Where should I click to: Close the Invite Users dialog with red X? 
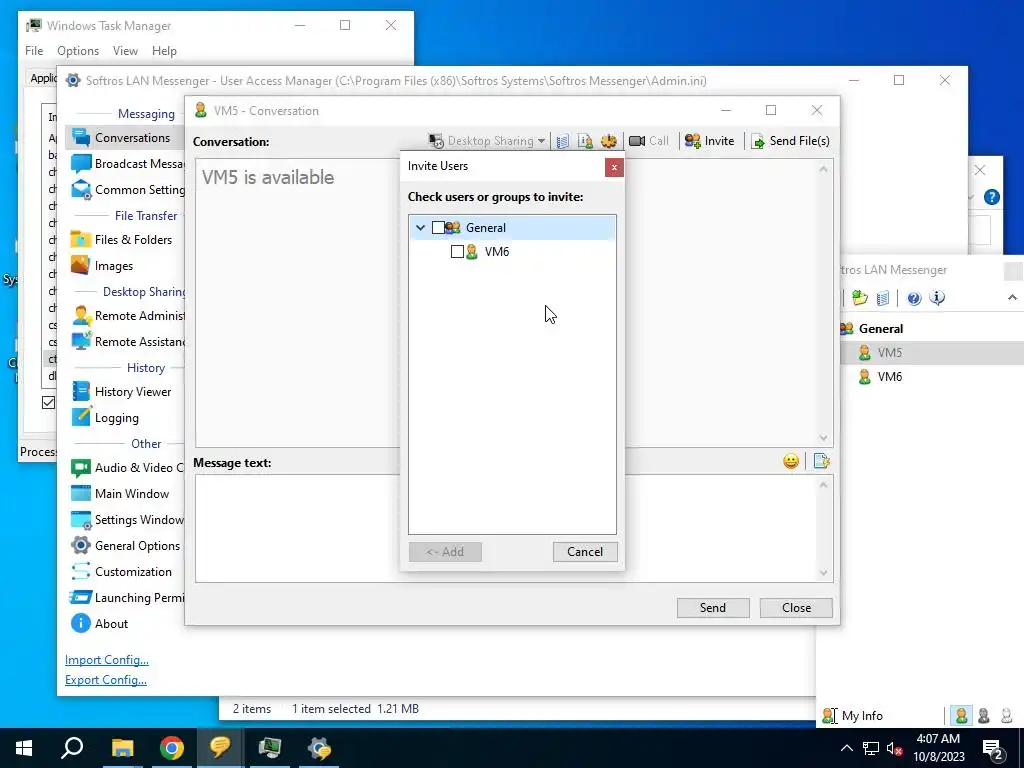click(614, 168)
